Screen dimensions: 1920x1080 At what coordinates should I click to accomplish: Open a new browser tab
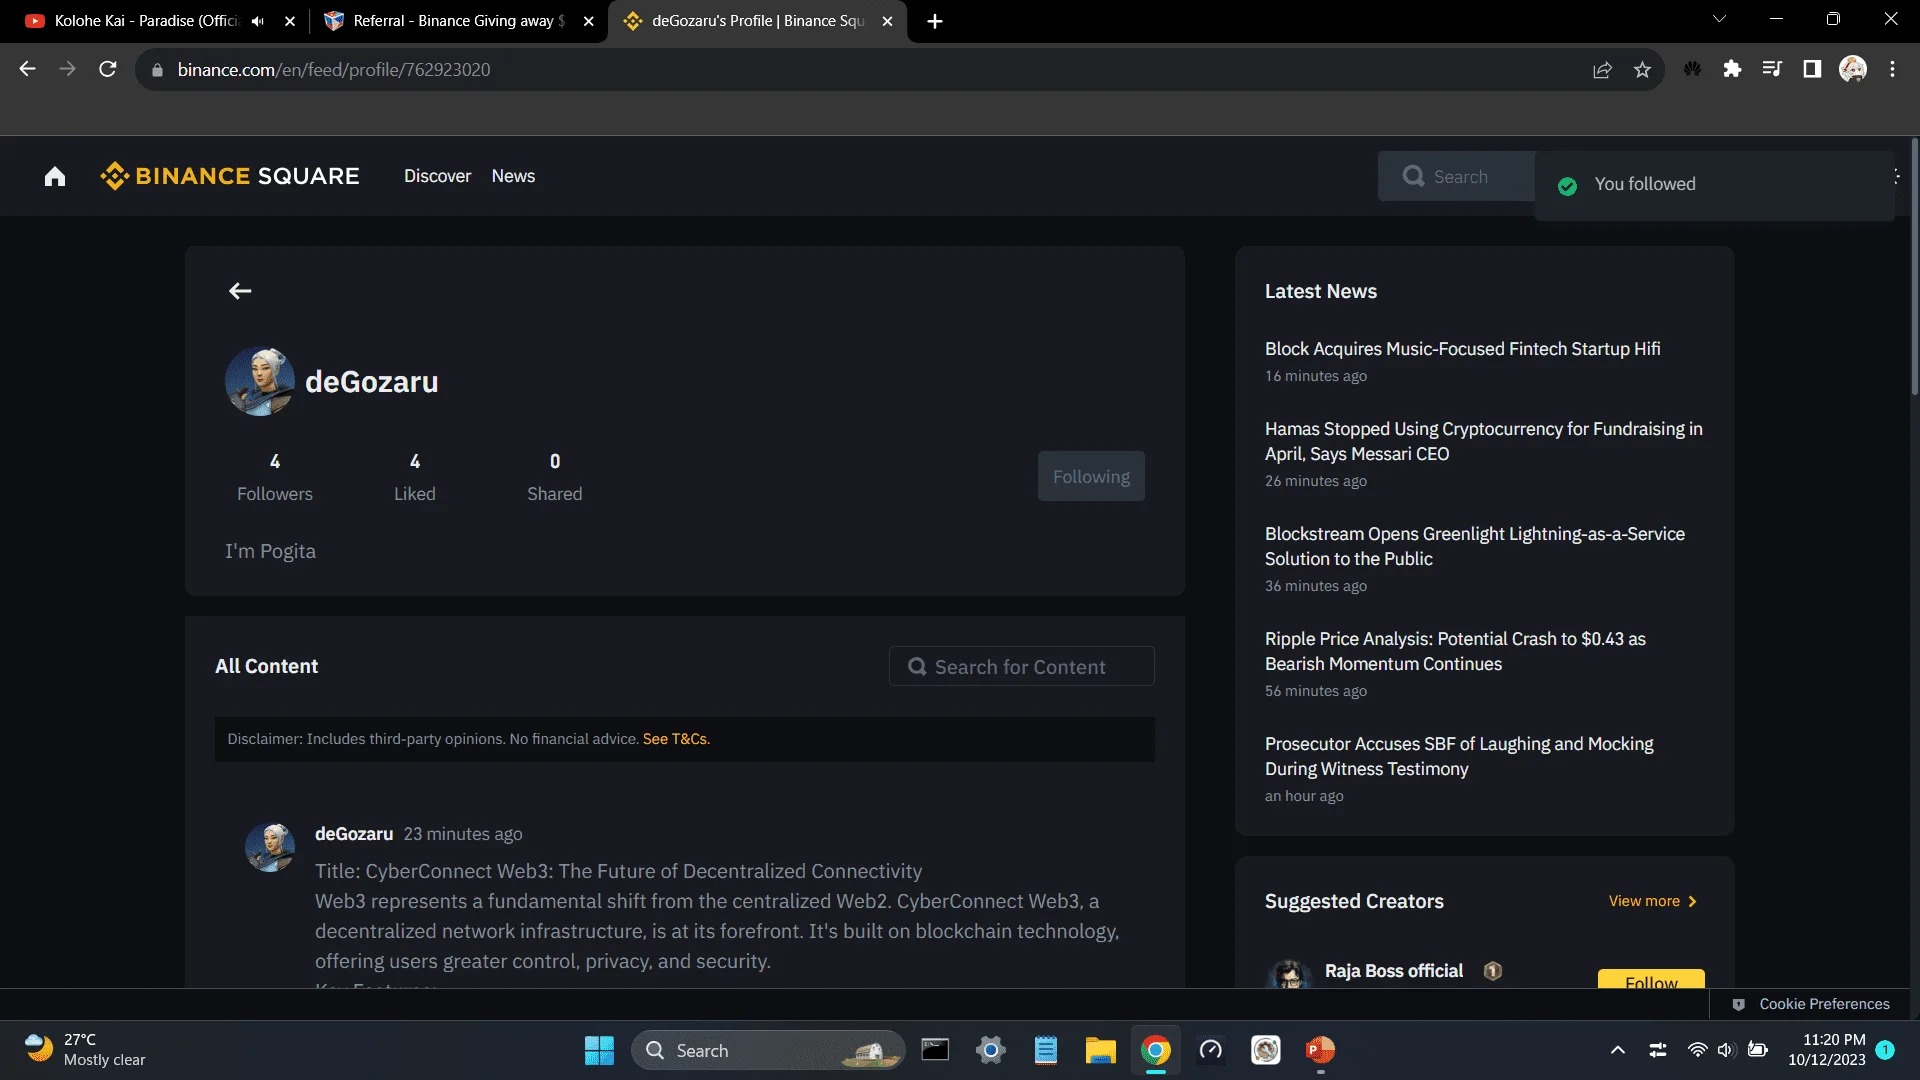click(x=935, y=21)
